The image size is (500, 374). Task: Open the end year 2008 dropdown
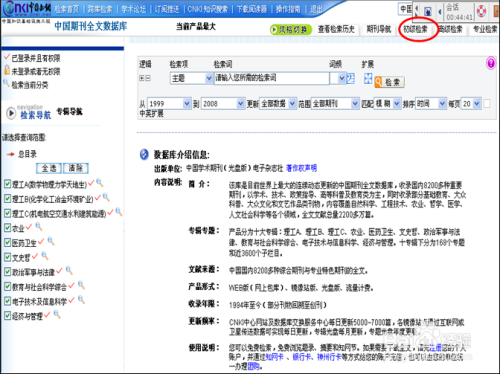pos(223,104)
